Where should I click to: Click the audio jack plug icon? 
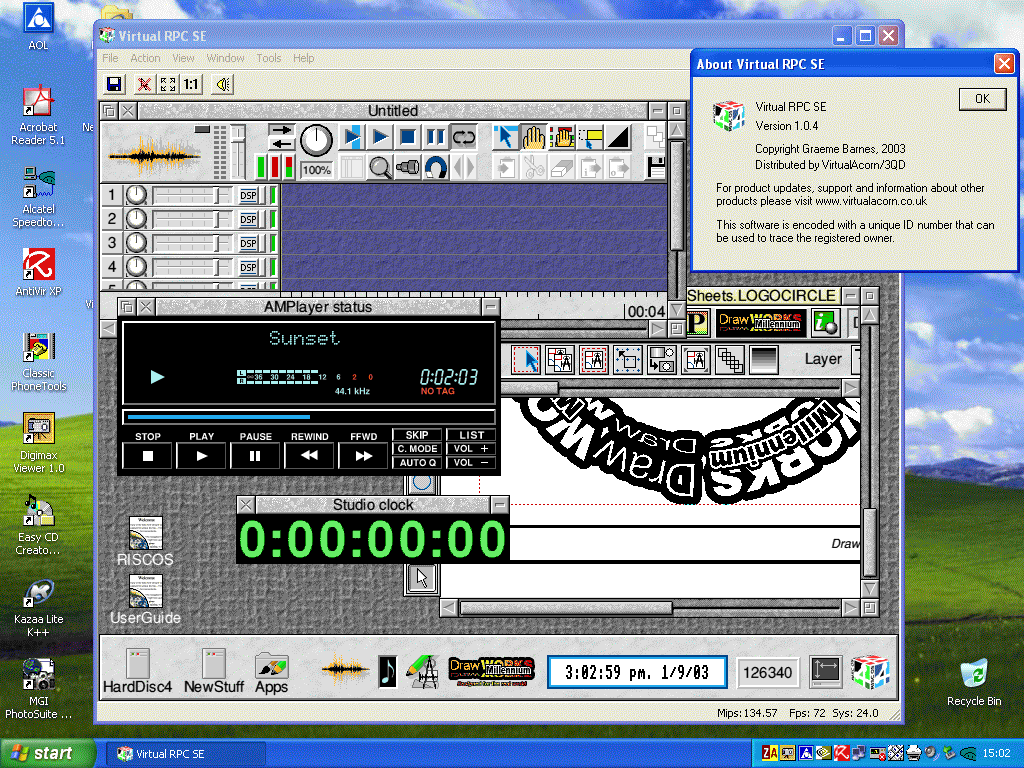[408, 168]
